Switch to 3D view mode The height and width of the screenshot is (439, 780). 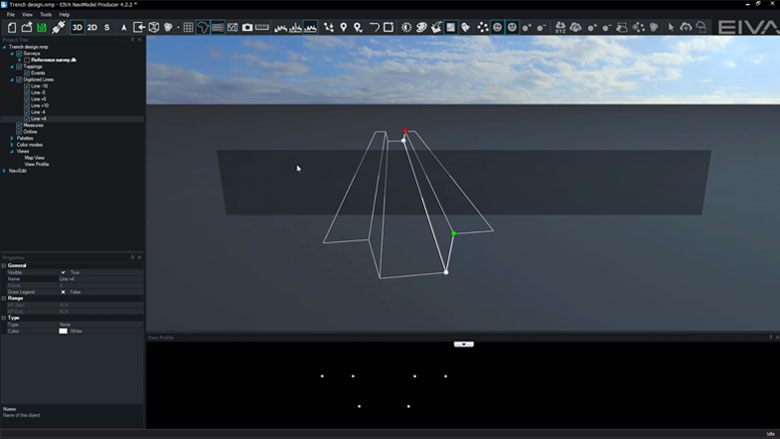(x=78, y=27)
